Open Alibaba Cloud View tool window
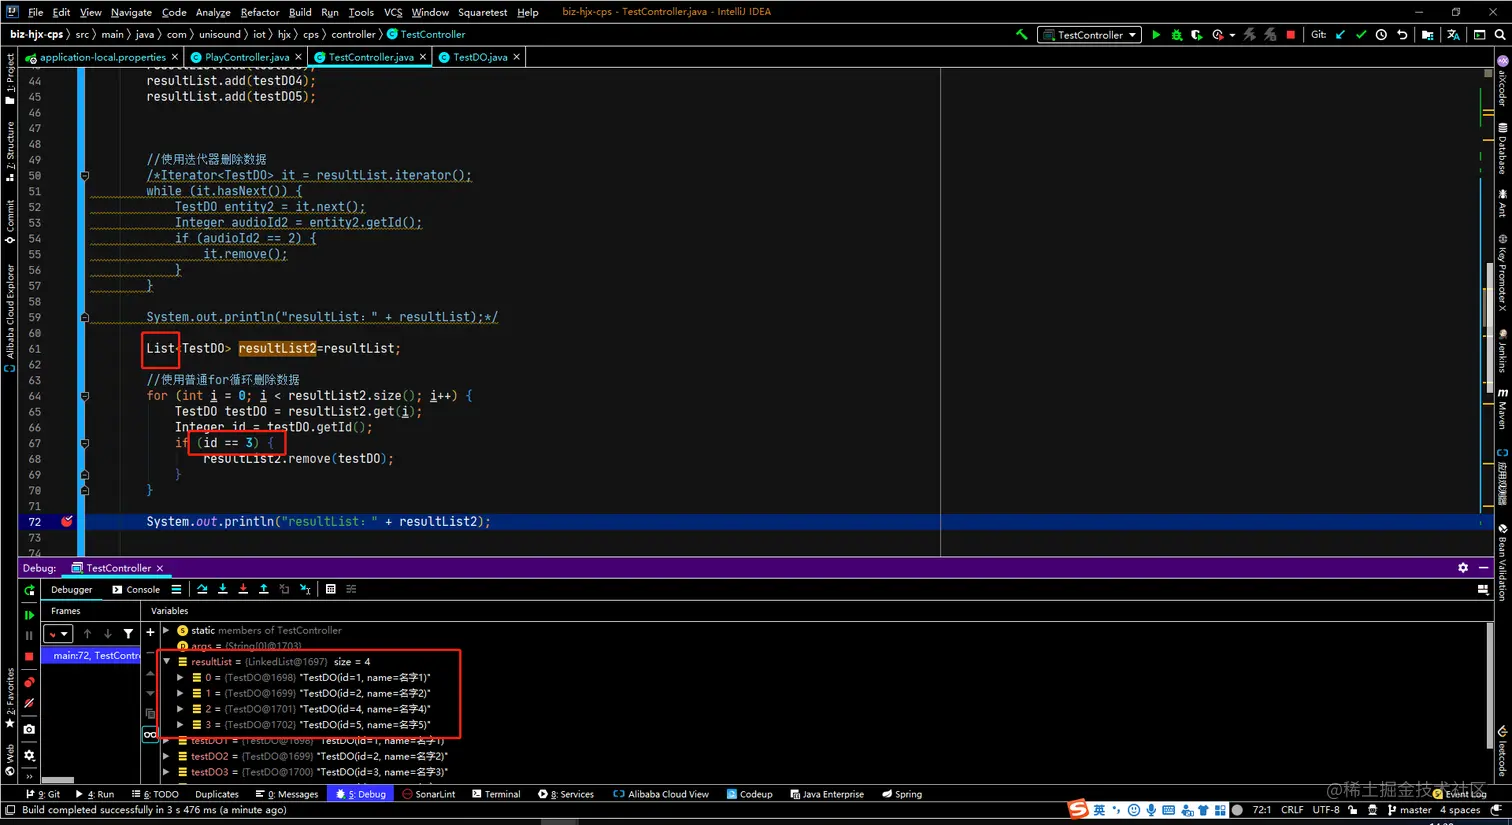This screenshot has height=825, width=1512. click(x=661, y=794)
